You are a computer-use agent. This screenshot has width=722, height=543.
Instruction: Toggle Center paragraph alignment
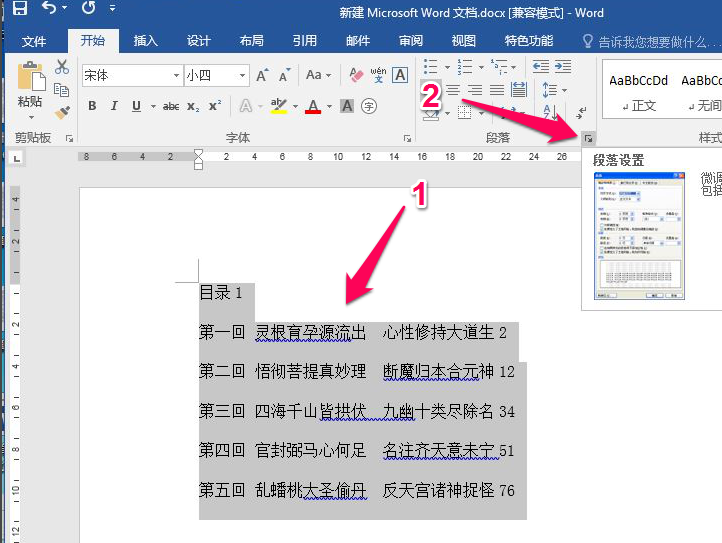(x=453, y=90)
